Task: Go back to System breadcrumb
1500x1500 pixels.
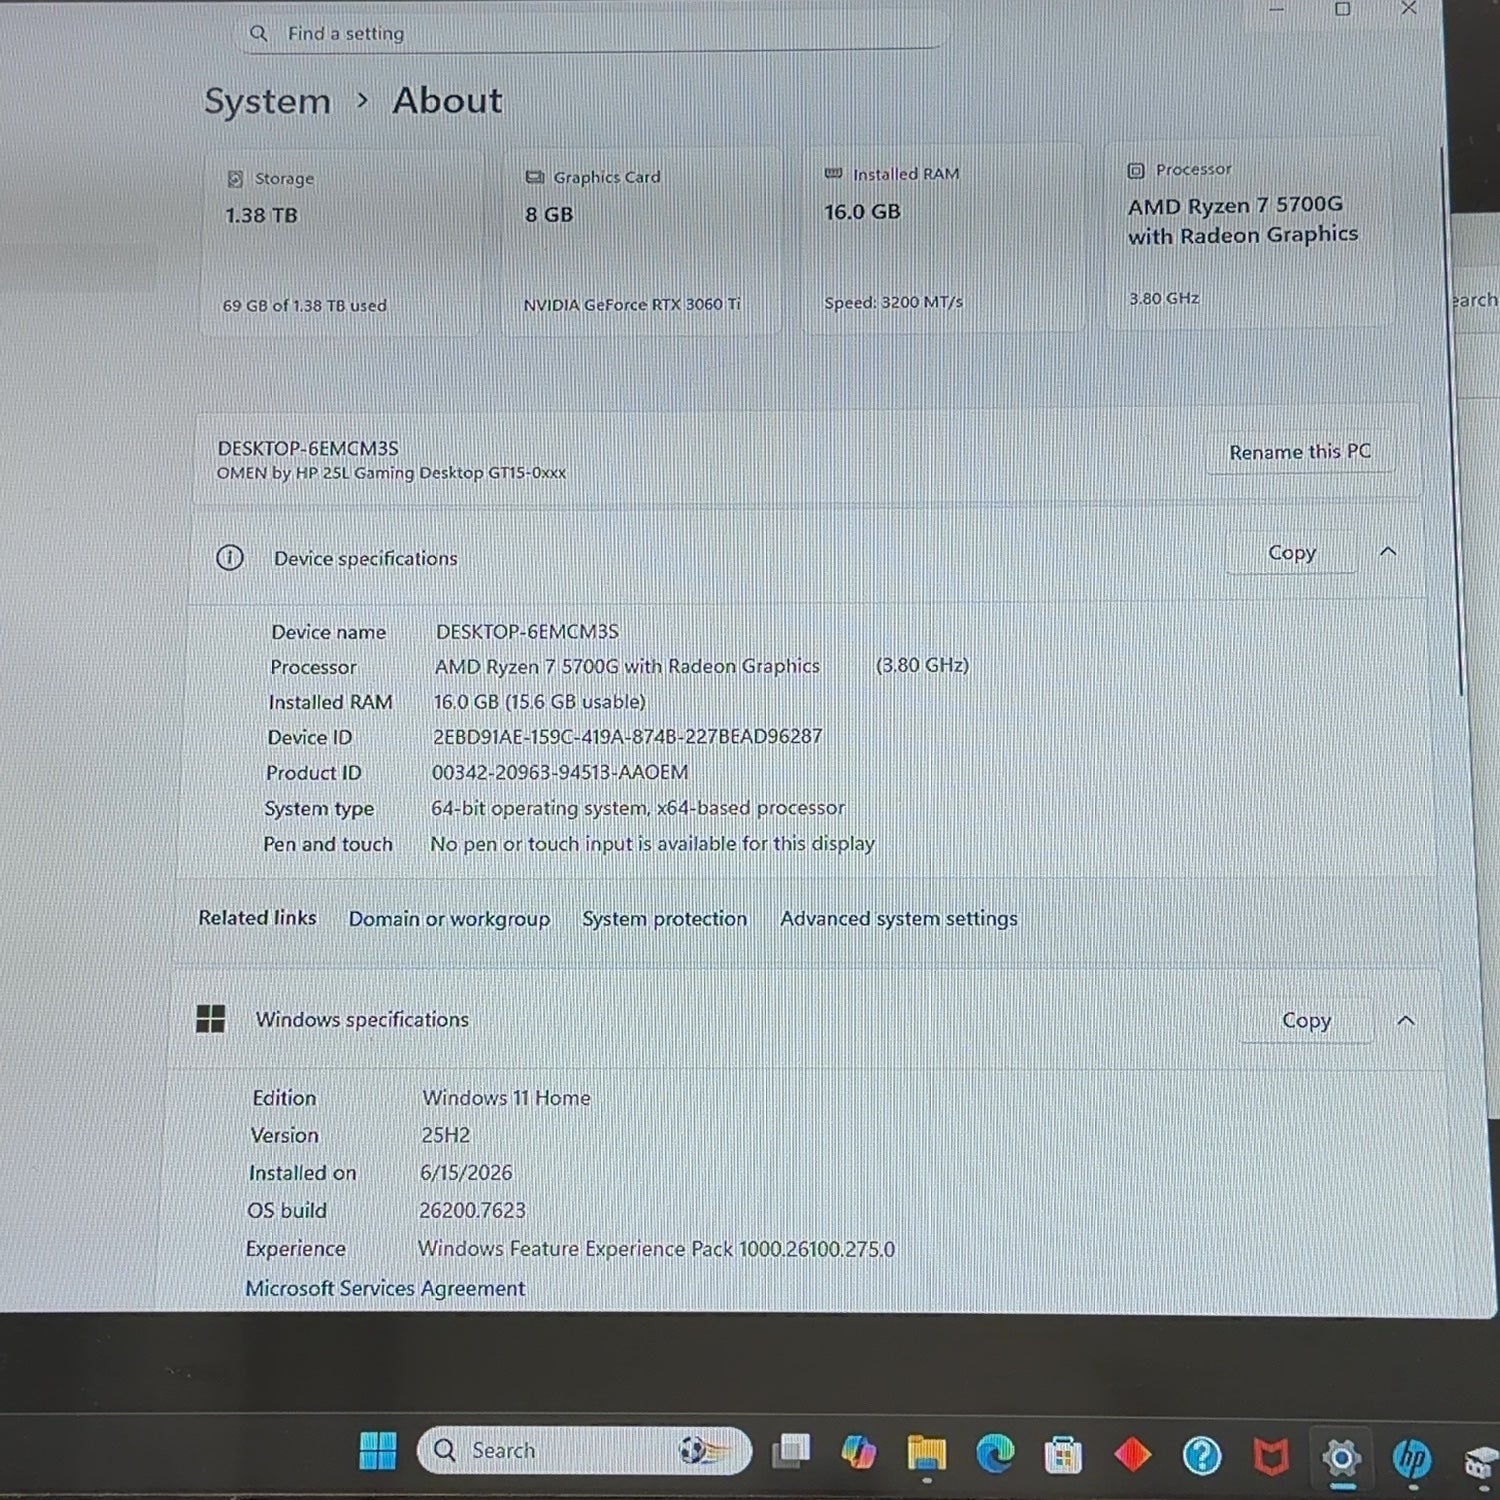Action: [x=267, y=101]
